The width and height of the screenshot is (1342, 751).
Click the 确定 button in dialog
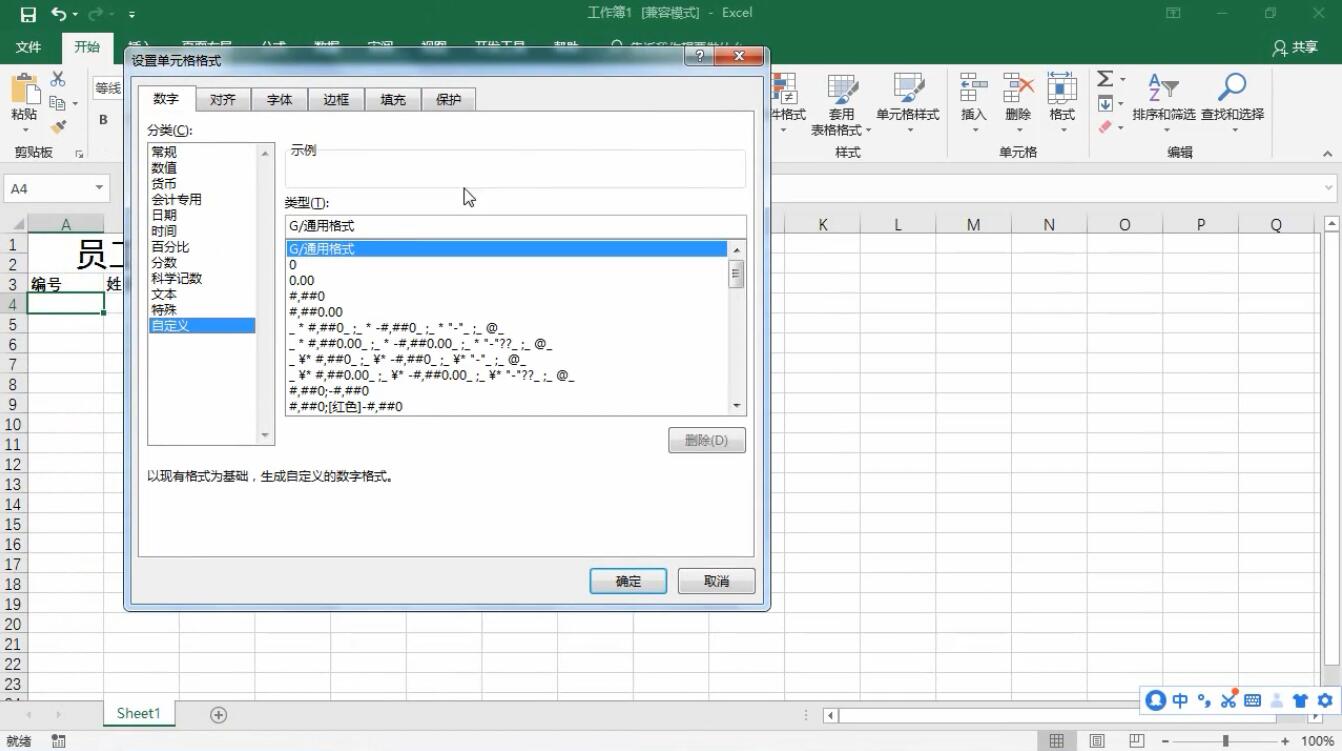coord(628,581)
